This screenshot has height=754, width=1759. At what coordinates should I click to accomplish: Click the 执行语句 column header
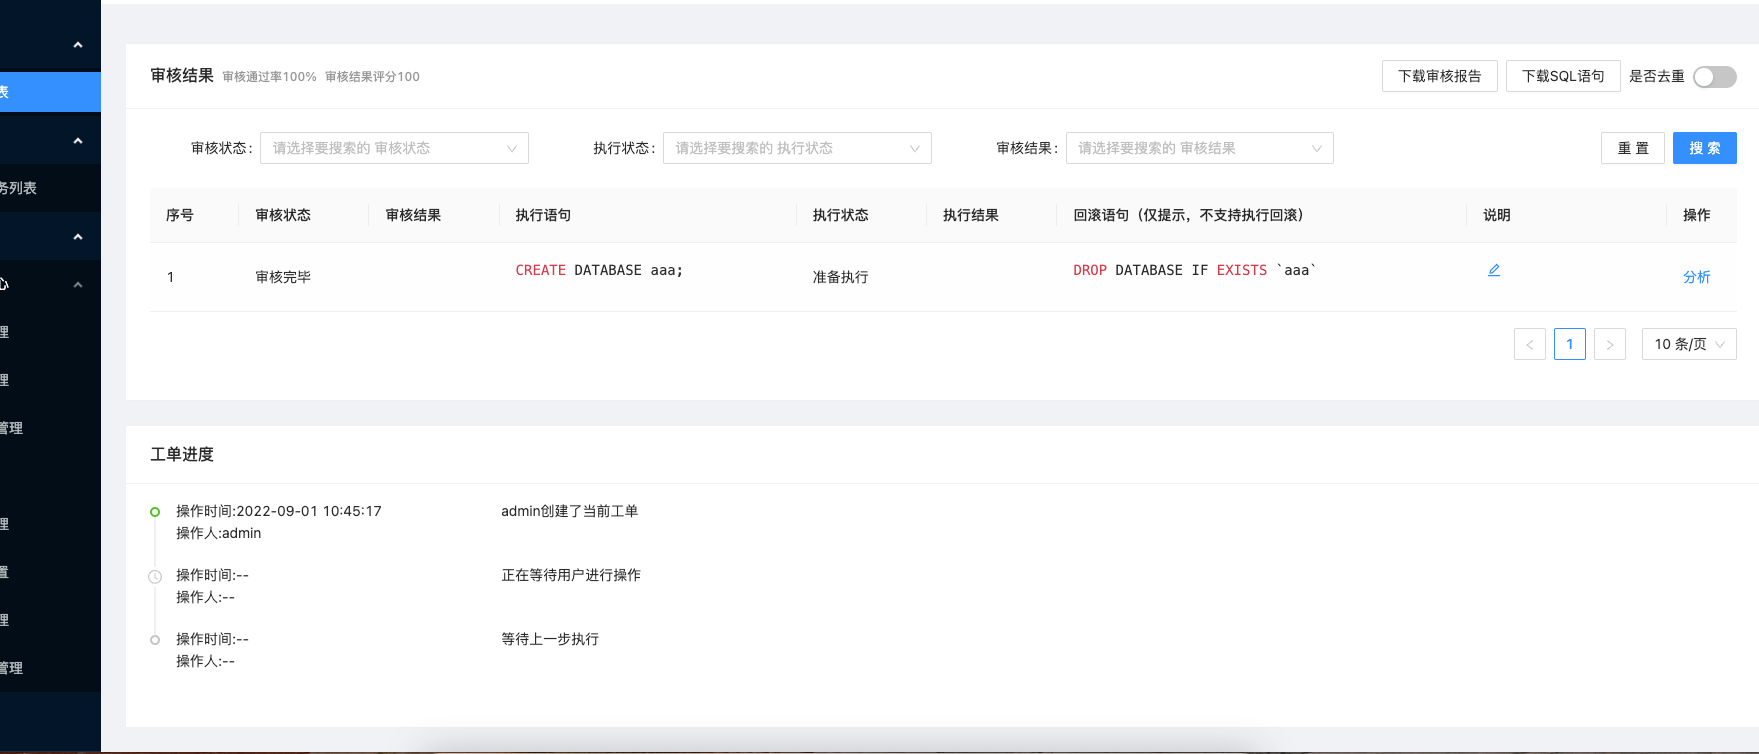tap(543, 215)
